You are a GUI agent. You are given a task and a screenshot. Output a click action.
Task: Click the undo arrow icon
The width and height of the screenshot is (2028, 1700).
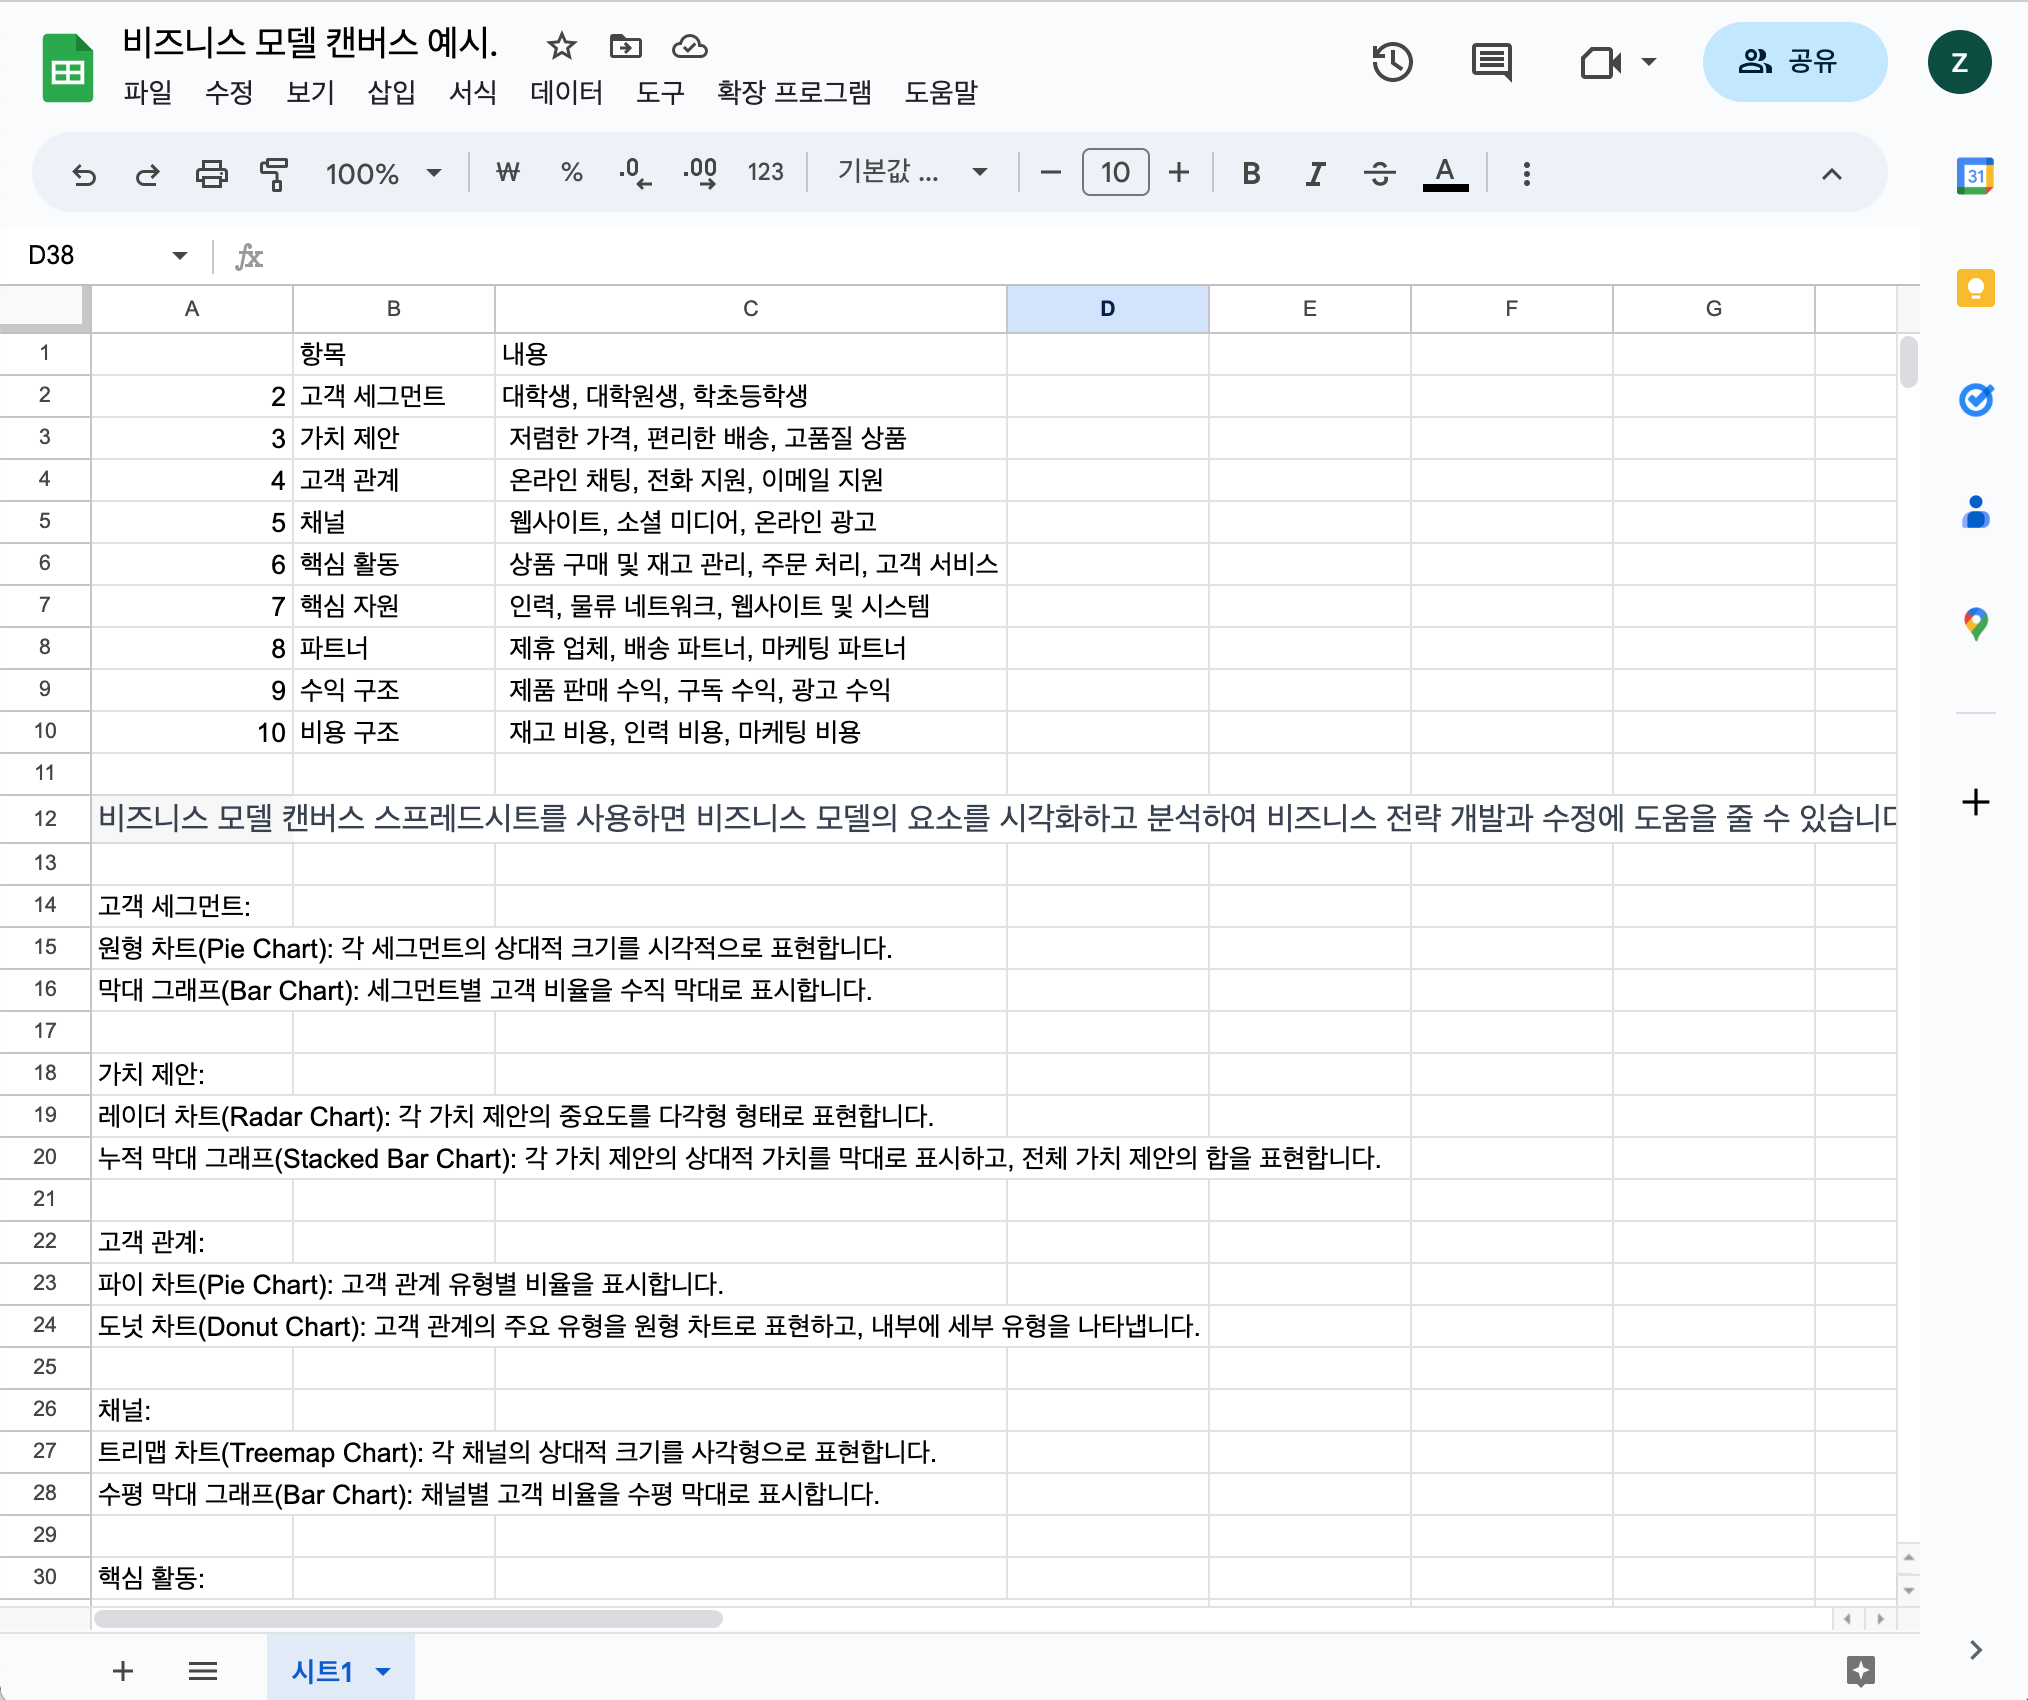coord(84,174)
